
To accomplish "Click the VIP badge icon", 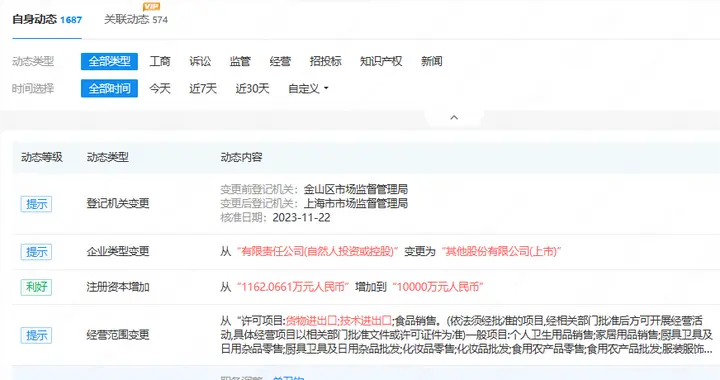I will (152, 6).
